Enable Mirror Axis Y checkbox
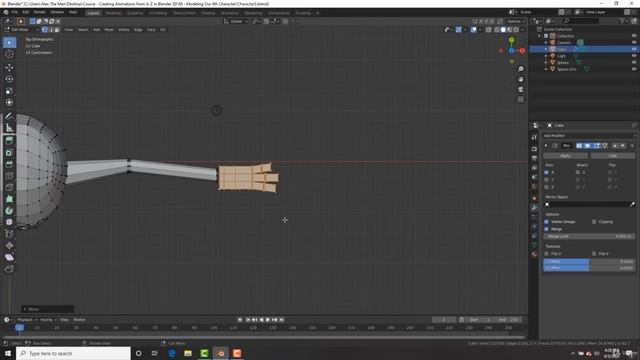The image size is (640, 360). [x=547, y=180]
